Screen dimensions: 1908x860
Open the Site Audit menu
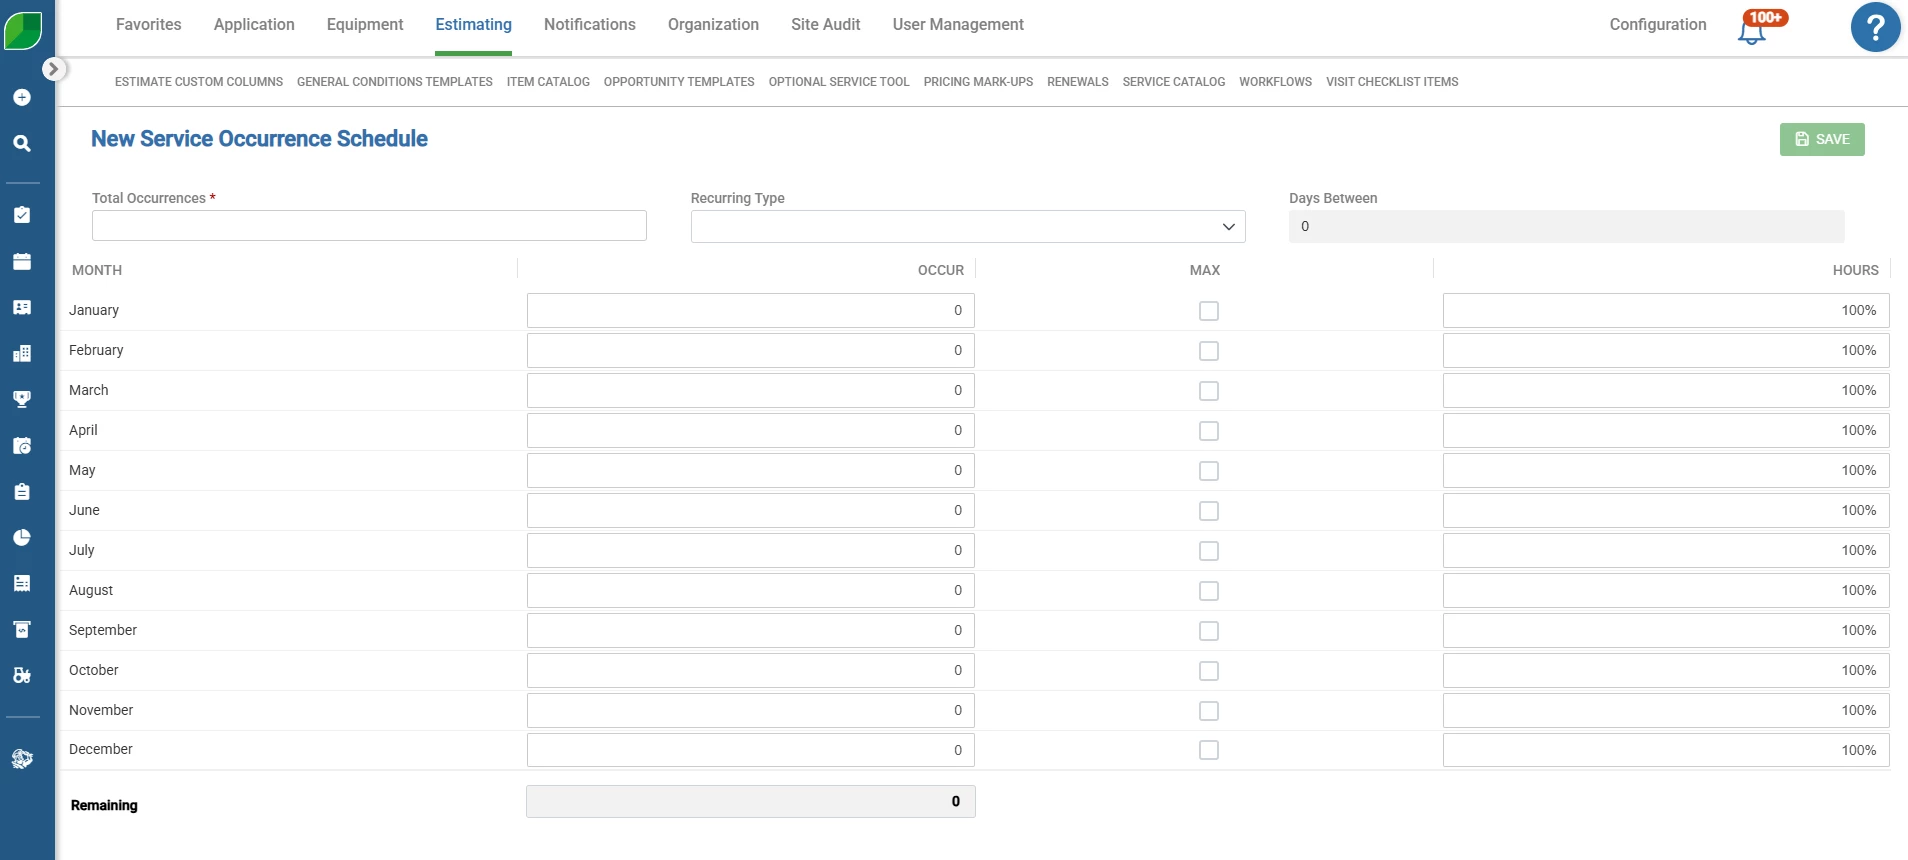(x=826, y=24)
